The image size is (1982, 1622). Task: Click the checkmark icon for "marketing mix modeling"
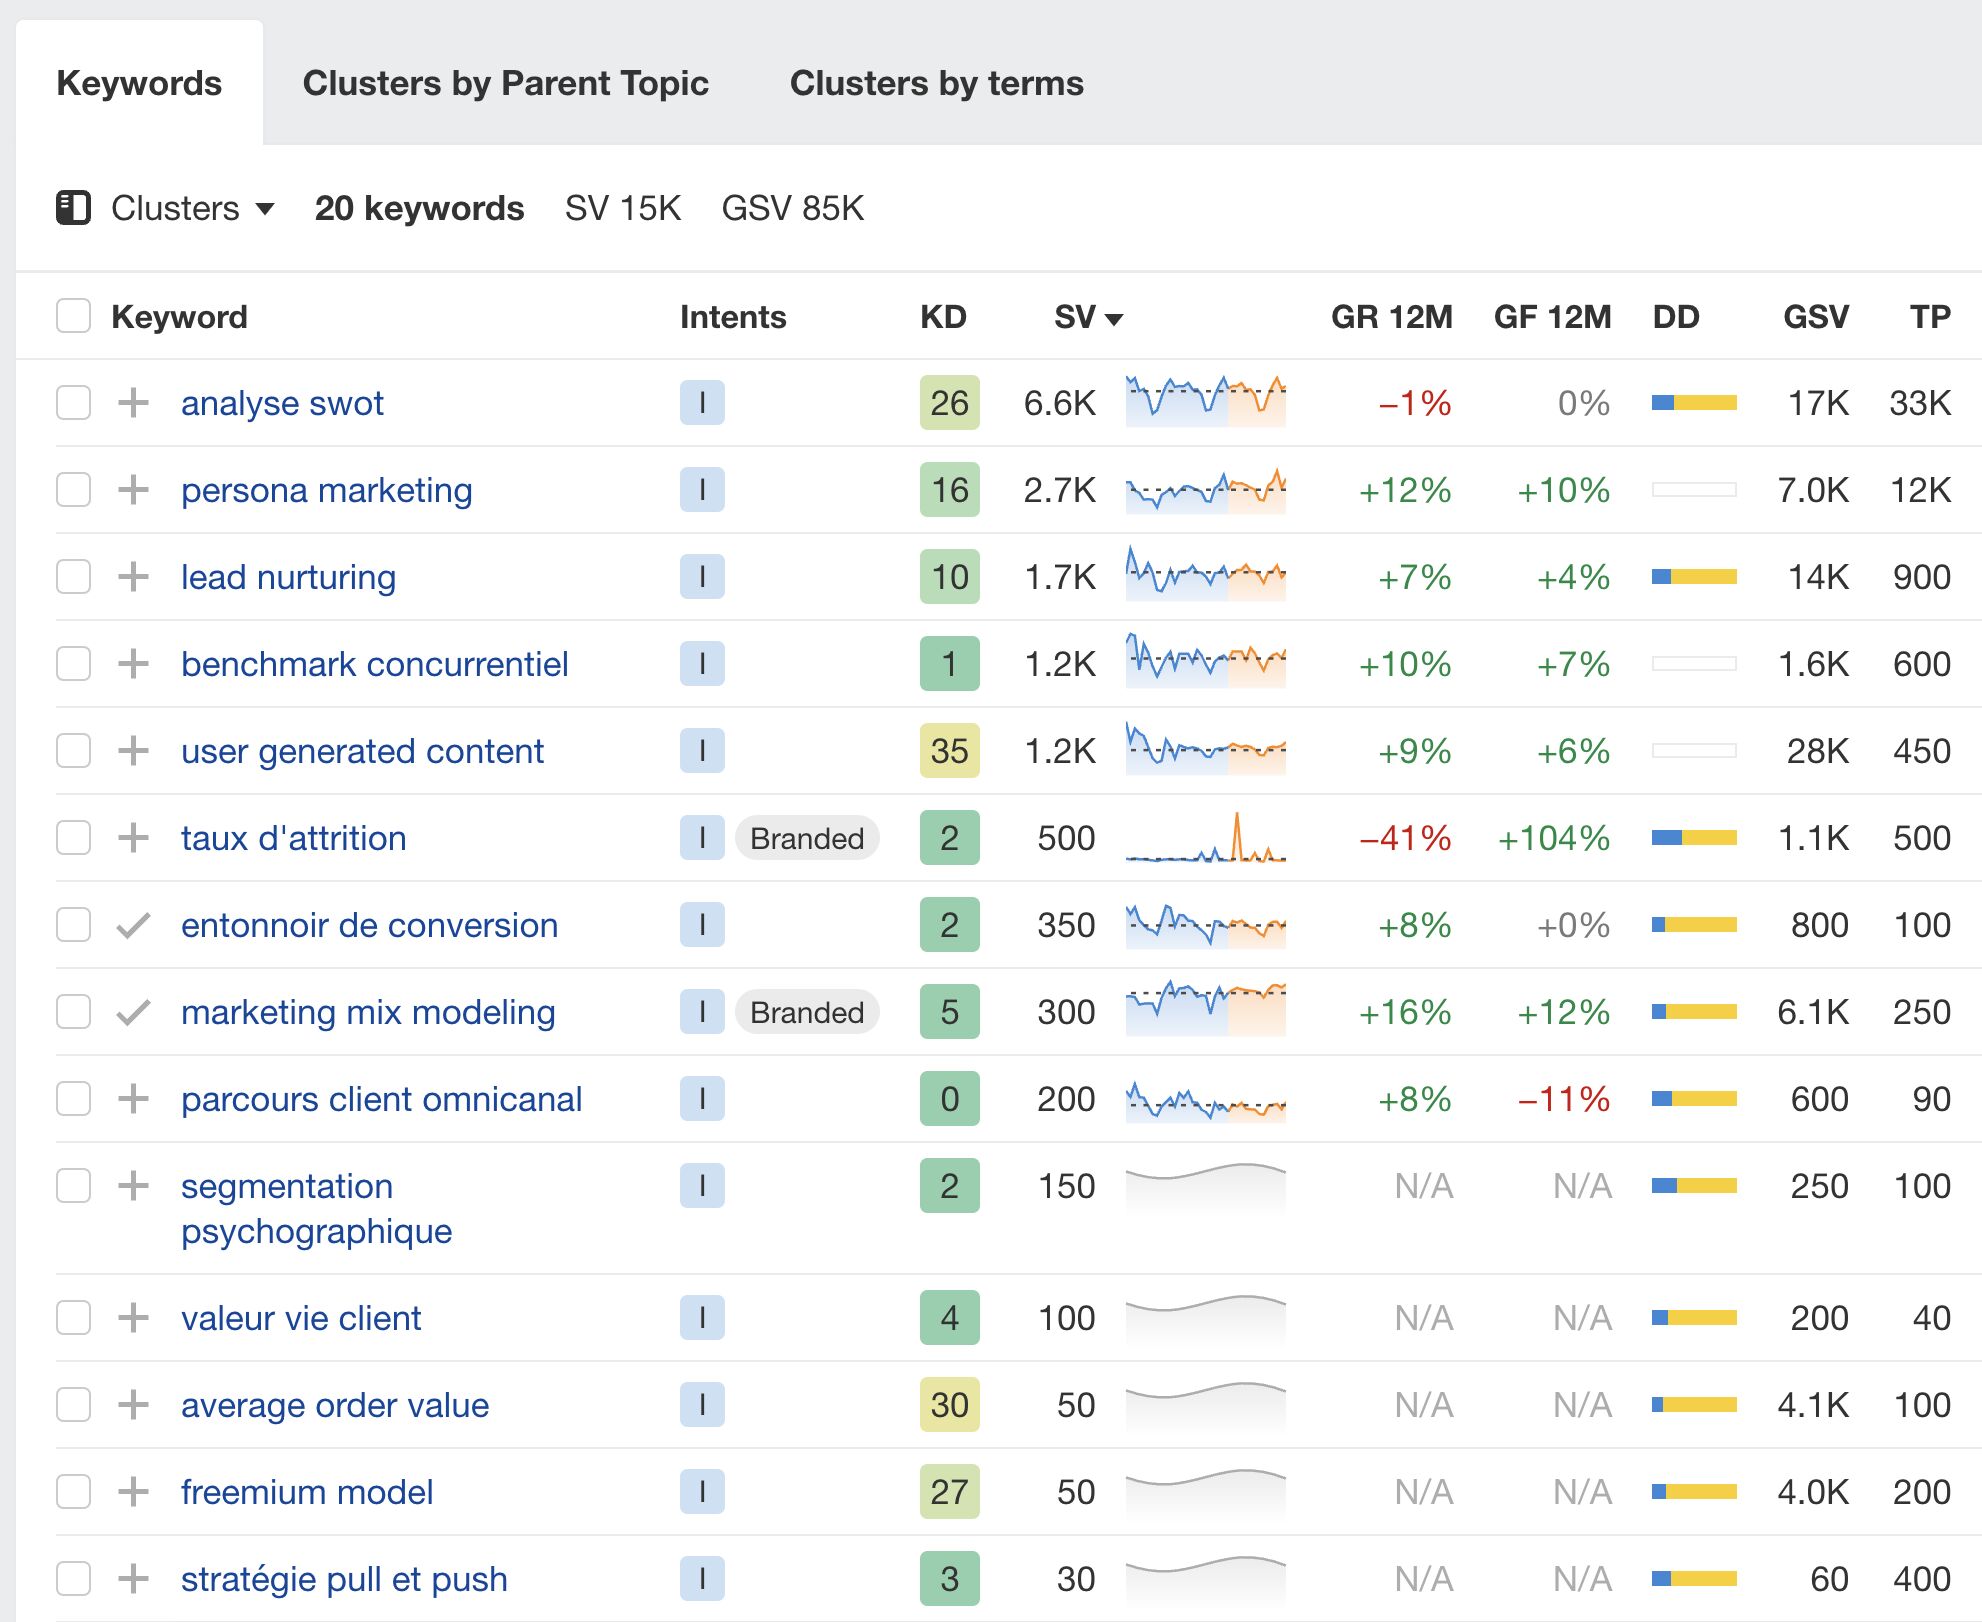click(133, 1012)
